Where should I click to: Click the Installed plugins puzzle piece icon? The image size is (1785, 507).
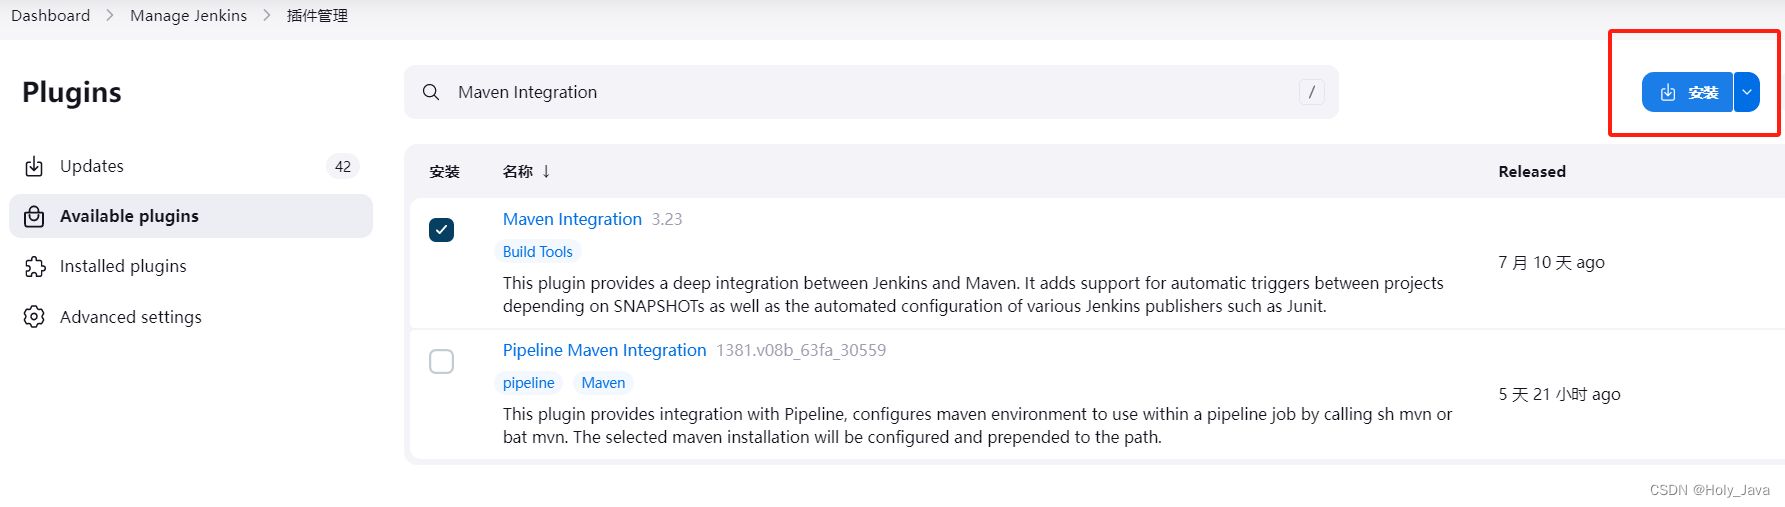click(x=34, y=266)
